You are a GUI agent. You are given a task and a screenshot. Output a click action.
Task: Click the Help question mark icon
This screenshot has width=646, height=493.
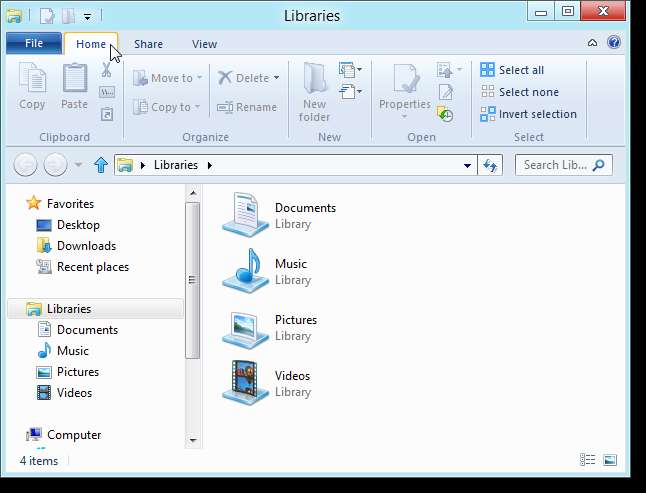(614, 42)
